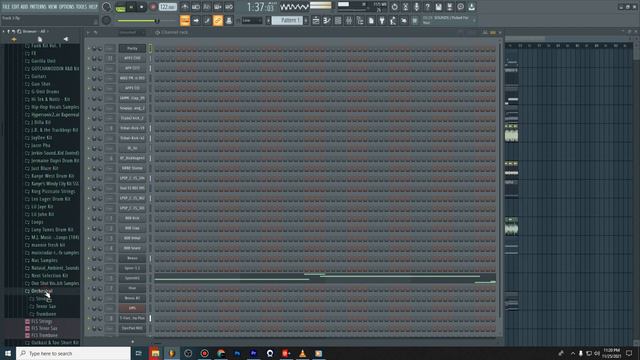Viewport: 640px width, 360px height.
Task: Click the export/render audio icon
Action: pyautogui.click(x=449, y=7)
